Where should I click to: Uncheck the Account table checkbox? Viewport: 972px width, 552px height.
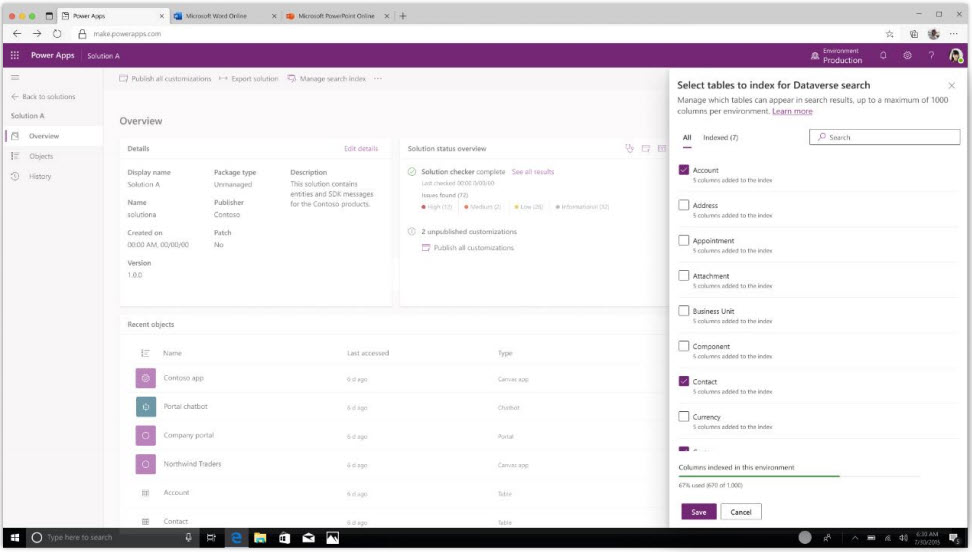pos(684,170)
